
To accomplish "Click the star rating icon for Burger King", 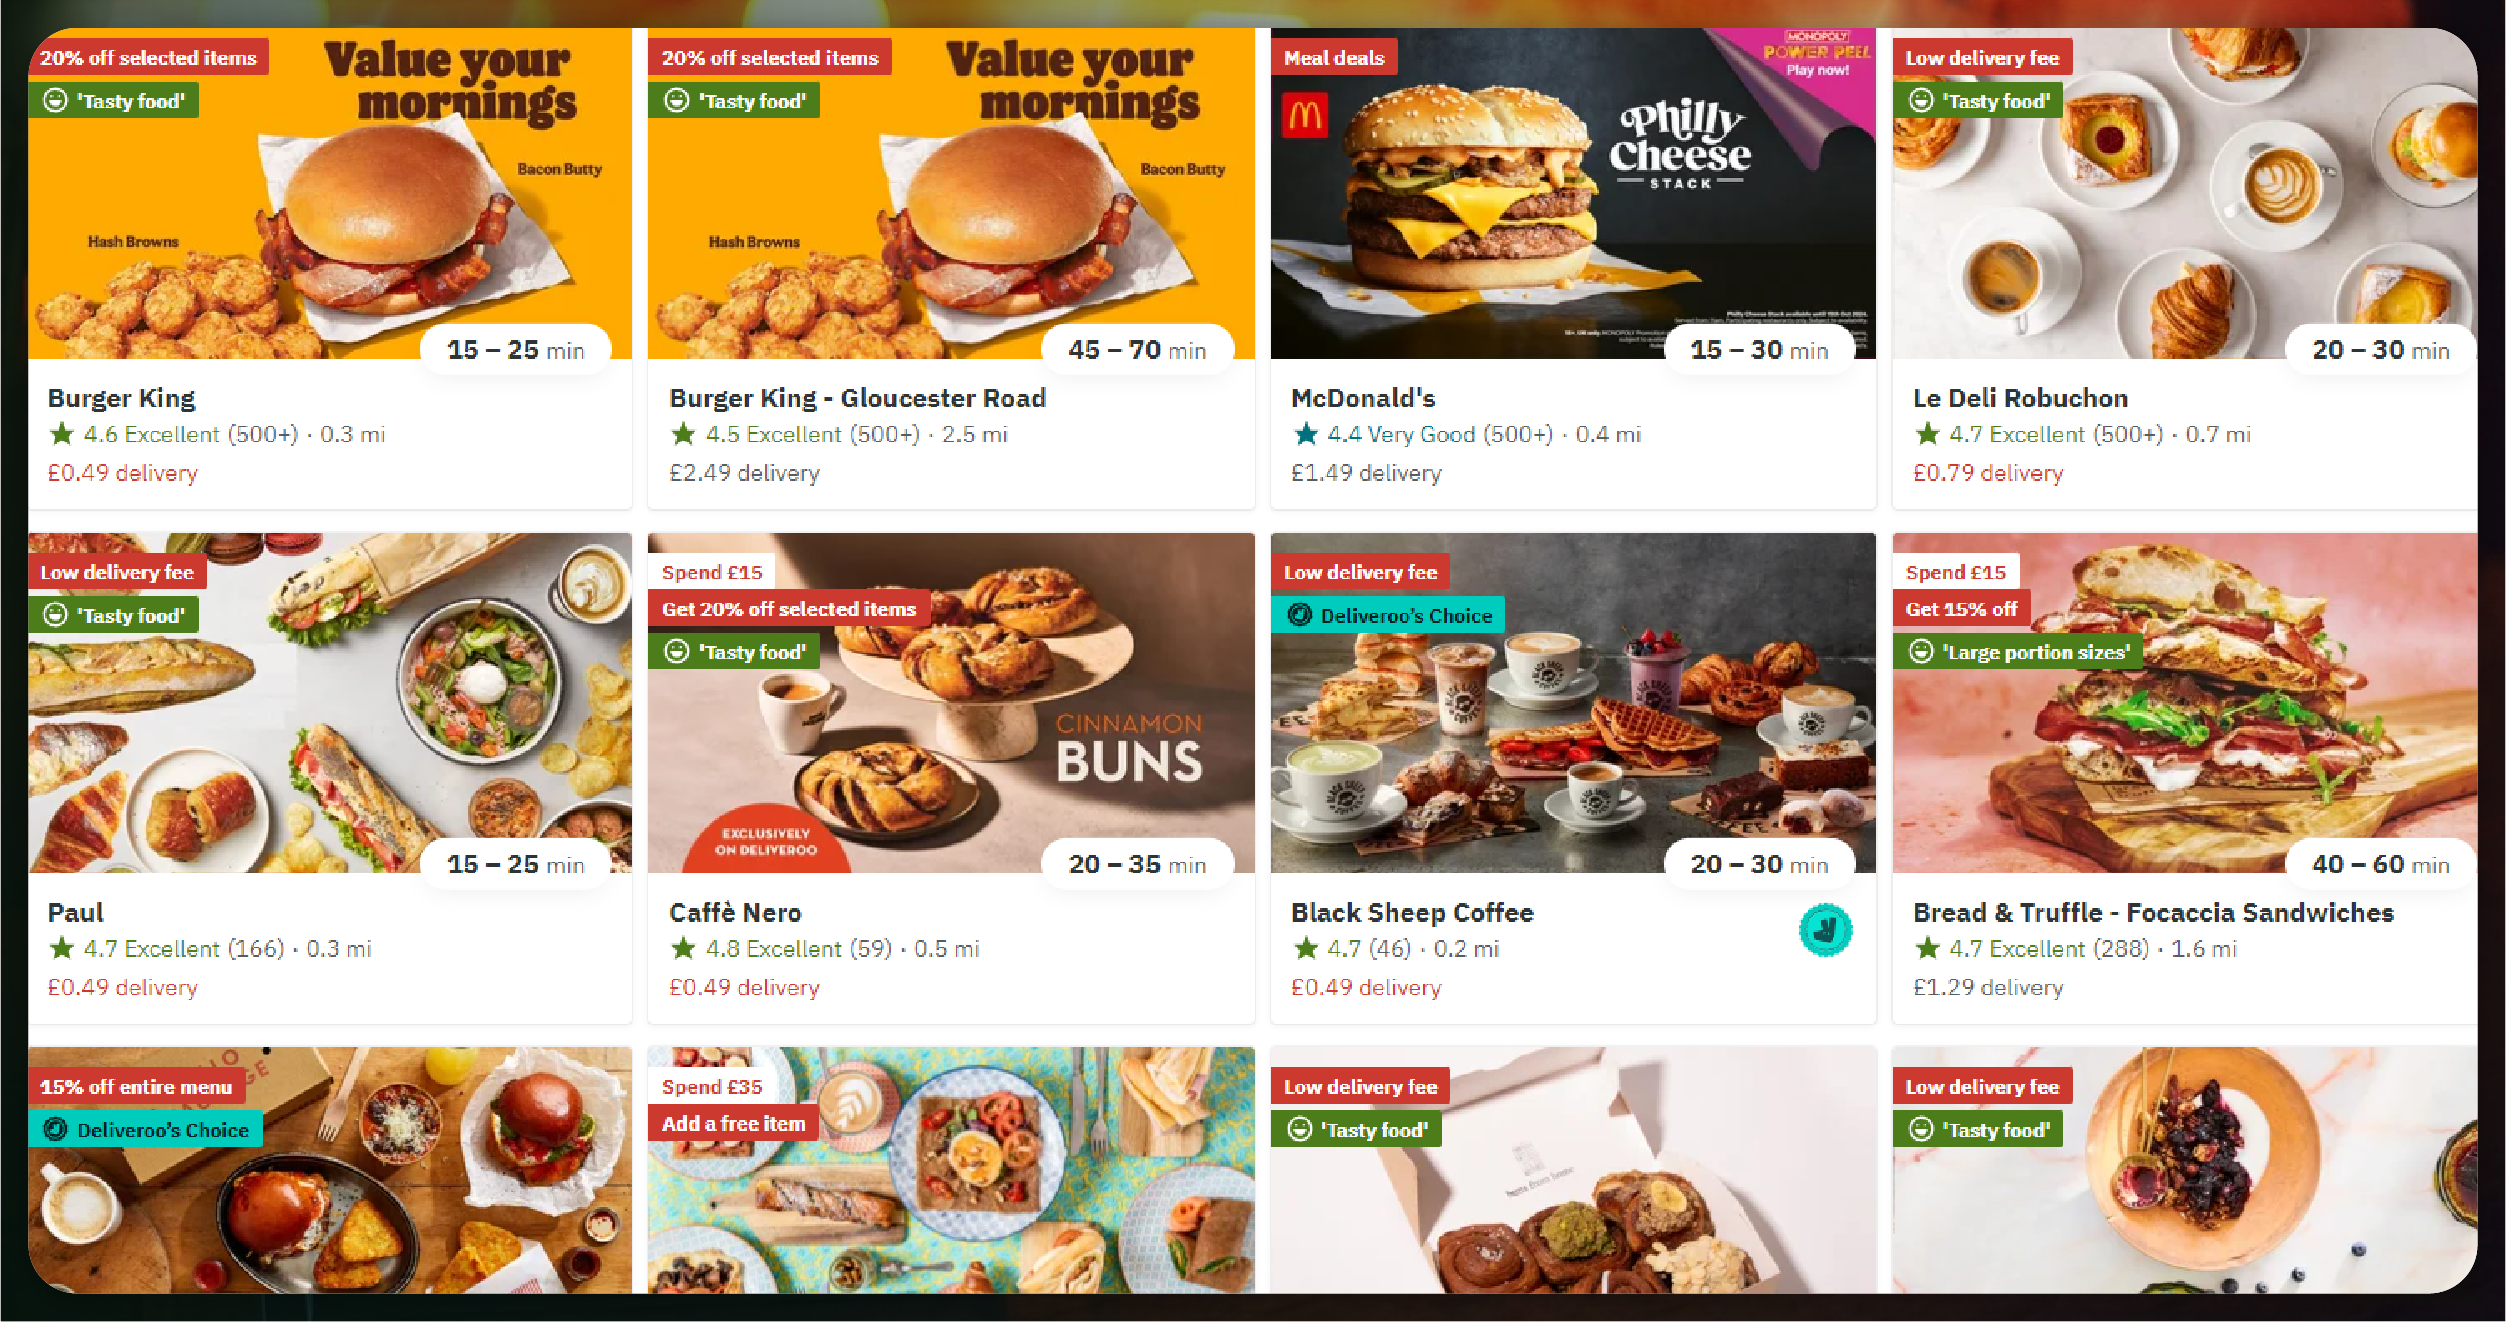I will pyautogui.click(x=62, y=434).
